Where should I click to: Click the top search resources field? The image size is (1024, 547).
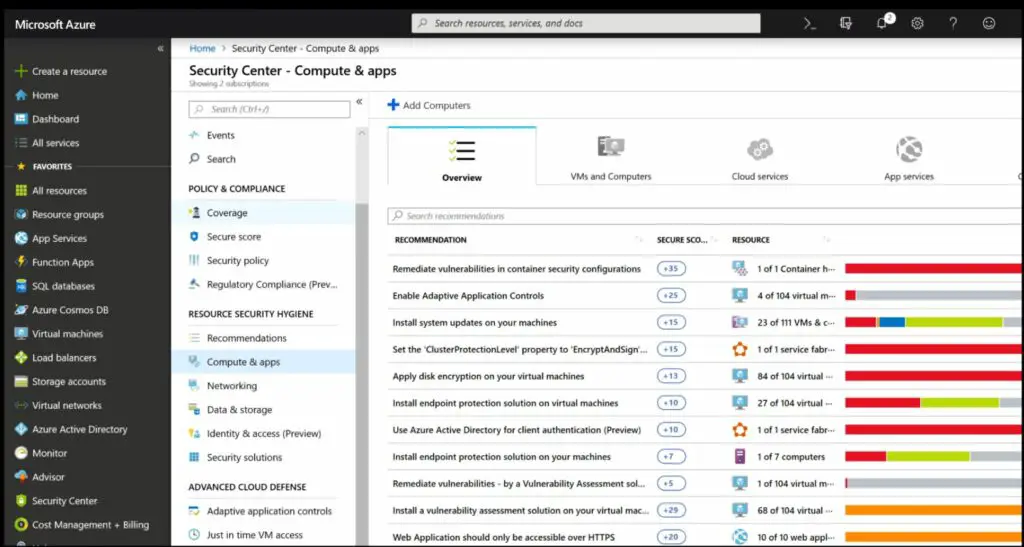[x=586, y=23]
